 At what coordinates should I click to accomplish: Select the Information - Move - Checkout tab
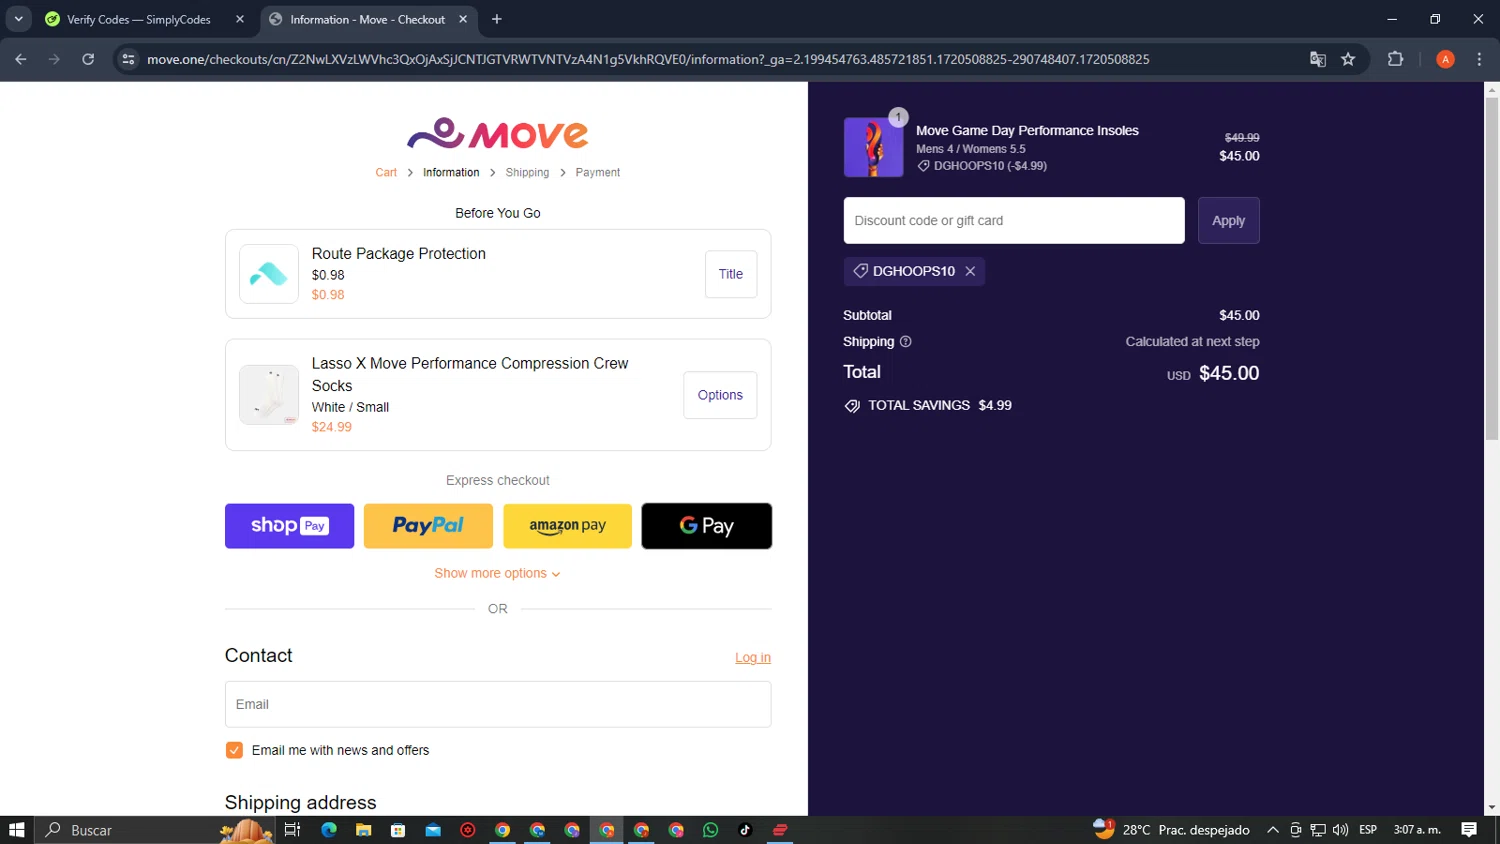368,19
